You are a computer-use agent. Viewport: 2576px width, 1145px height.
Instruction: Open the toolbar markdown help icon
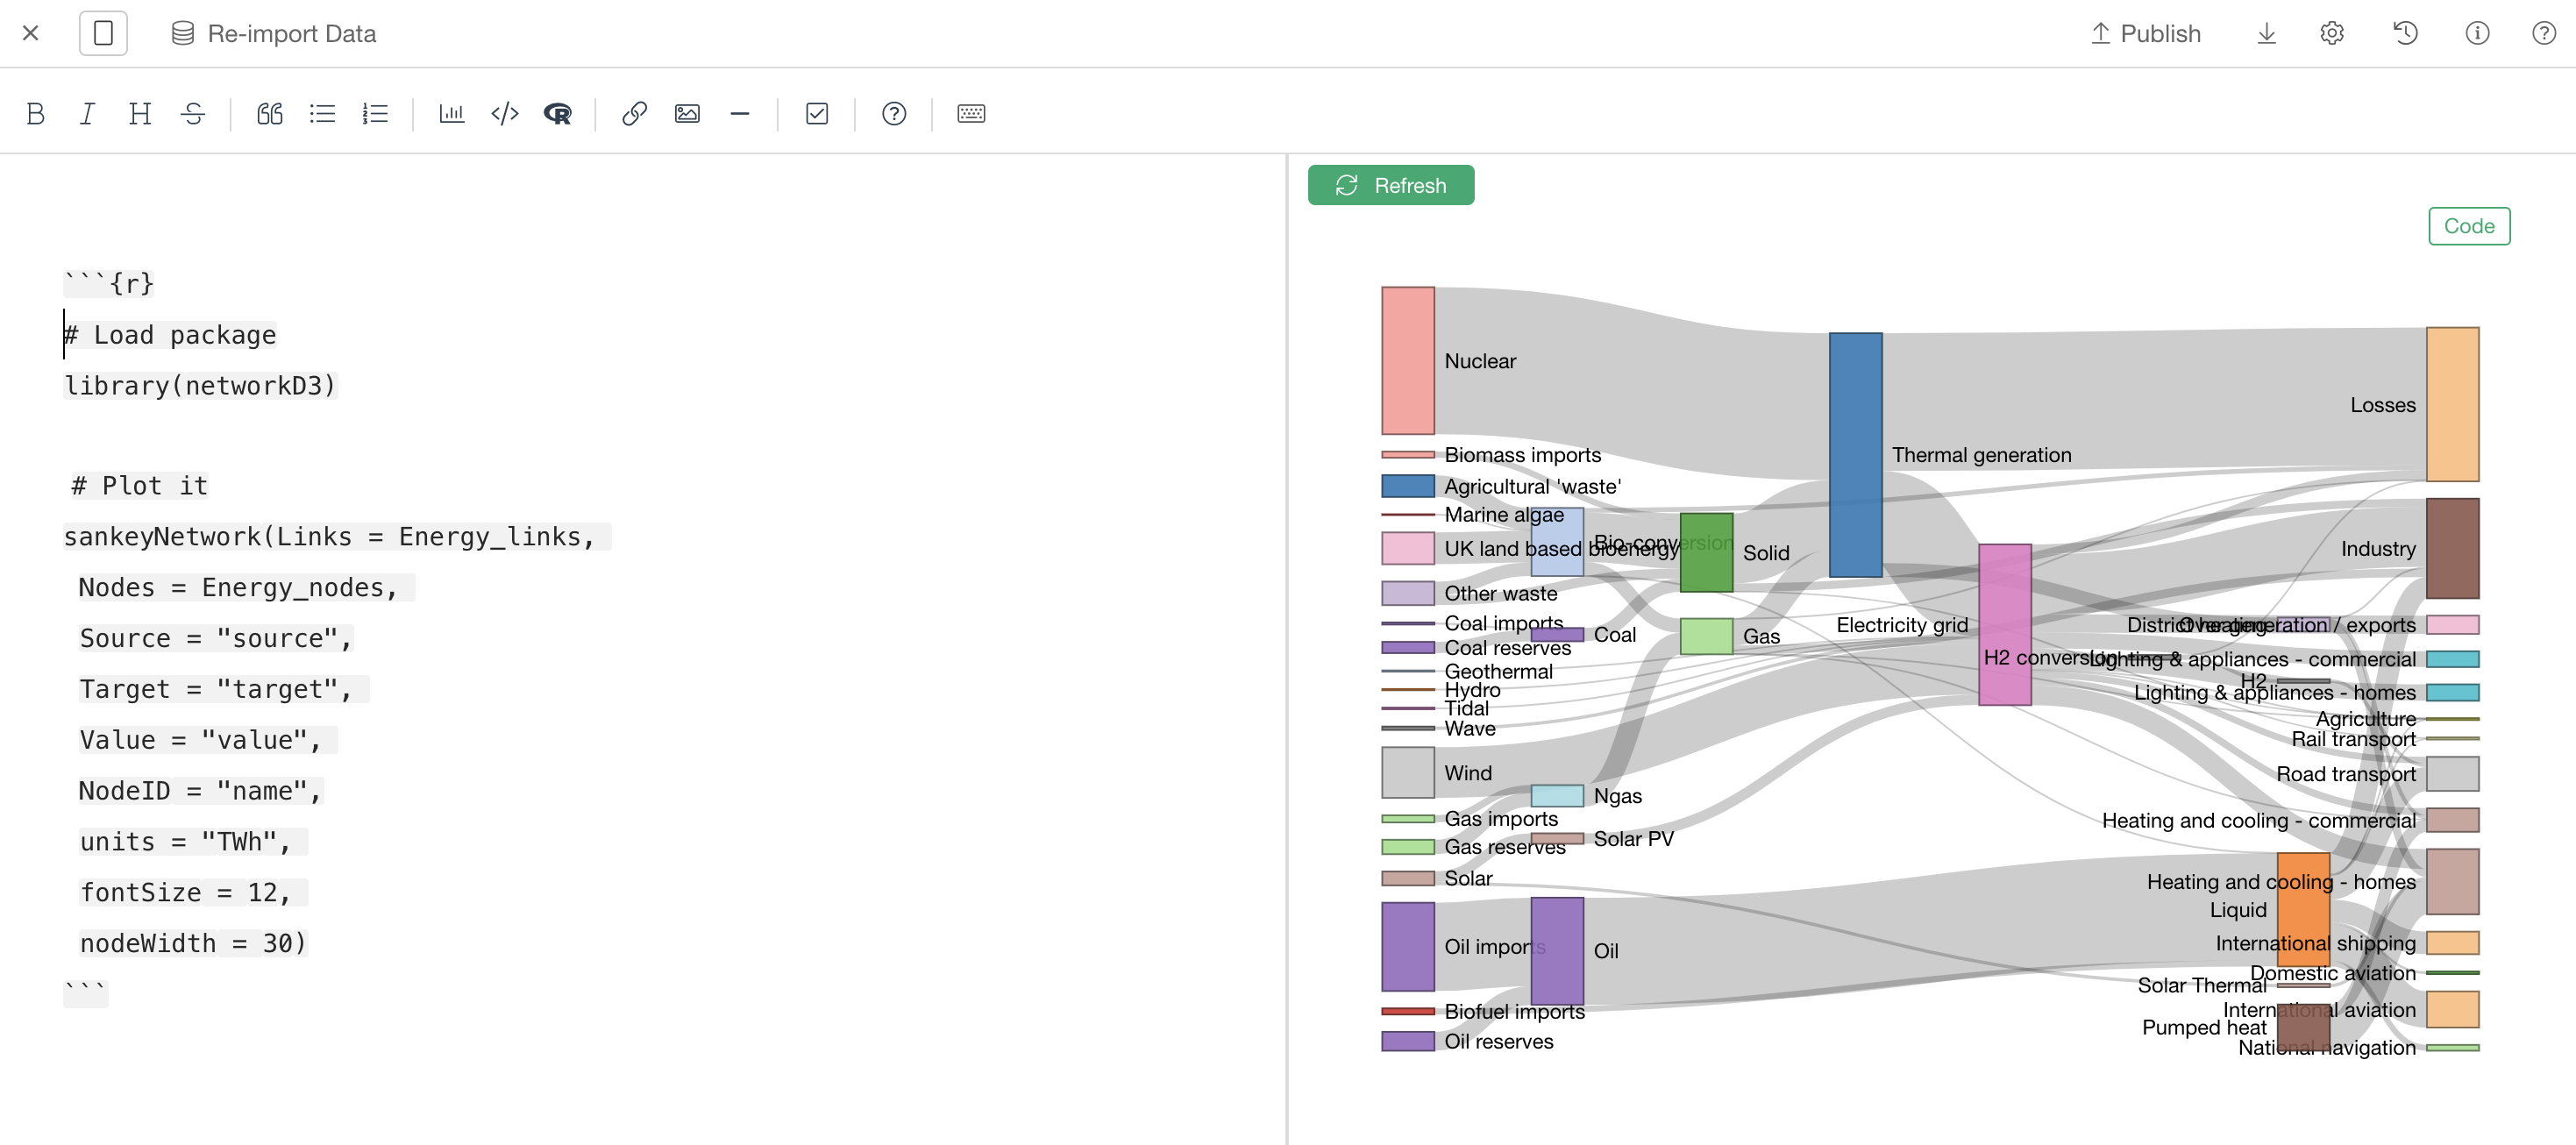[894, 113]
